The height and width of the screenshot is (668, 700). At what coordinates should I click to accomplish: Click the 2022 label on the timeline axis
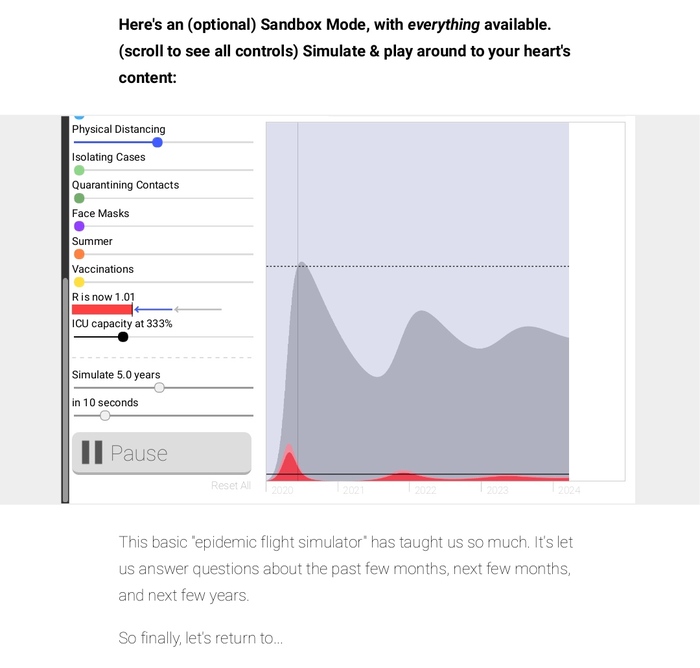[425, 491]
